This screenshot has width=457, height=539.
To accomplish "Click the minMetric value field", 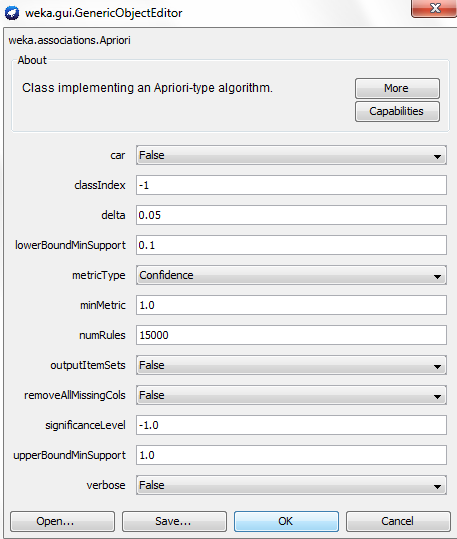I will tap(291, 305).
